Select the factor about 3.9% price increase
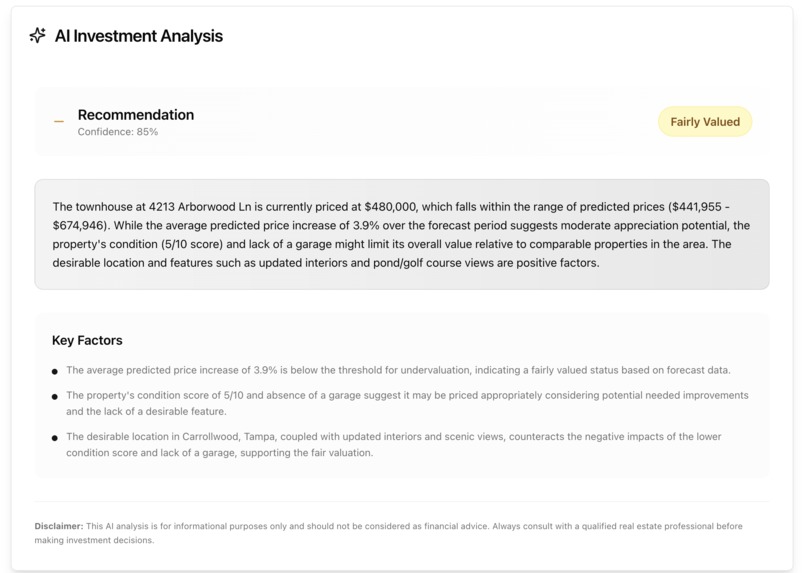Screen dimensions: 802x573 coord(398,370)
